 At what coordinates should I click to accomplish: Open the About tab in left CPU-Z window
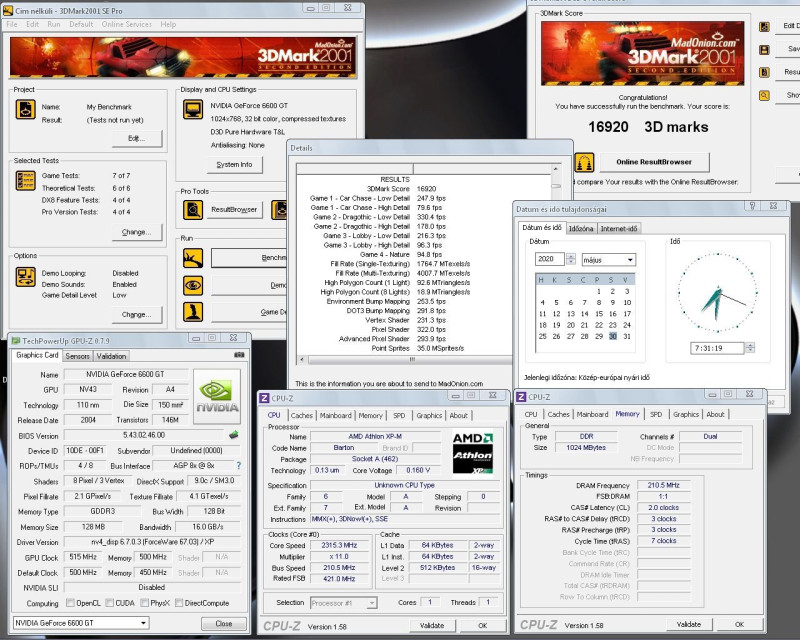(458, 415)
